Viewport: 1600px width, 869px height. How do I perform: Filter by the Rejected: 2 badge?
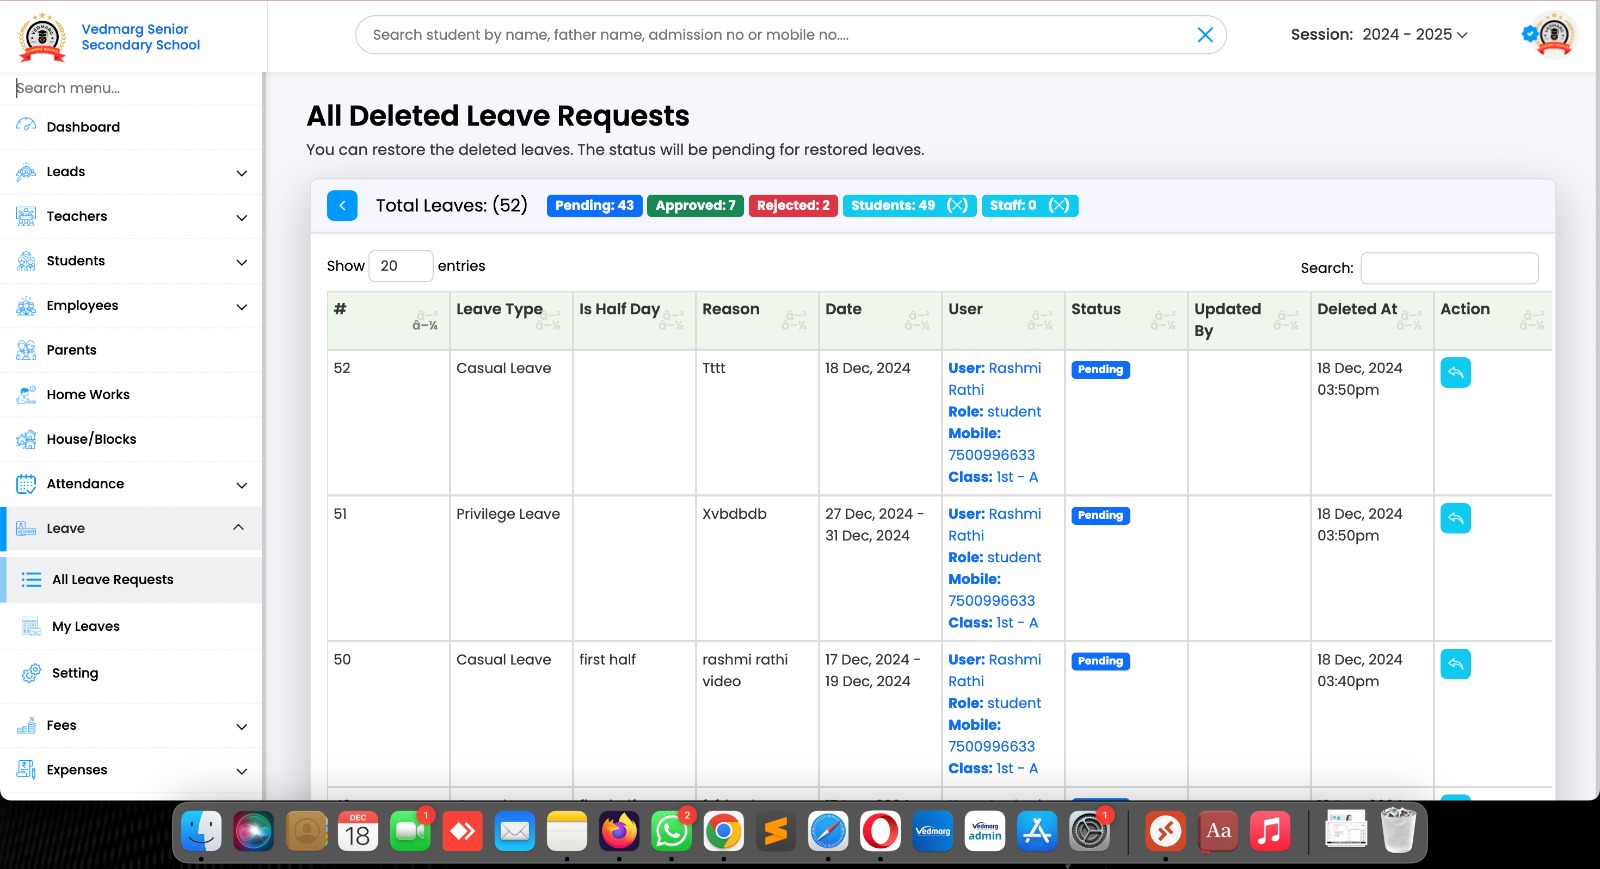point(793,205)
